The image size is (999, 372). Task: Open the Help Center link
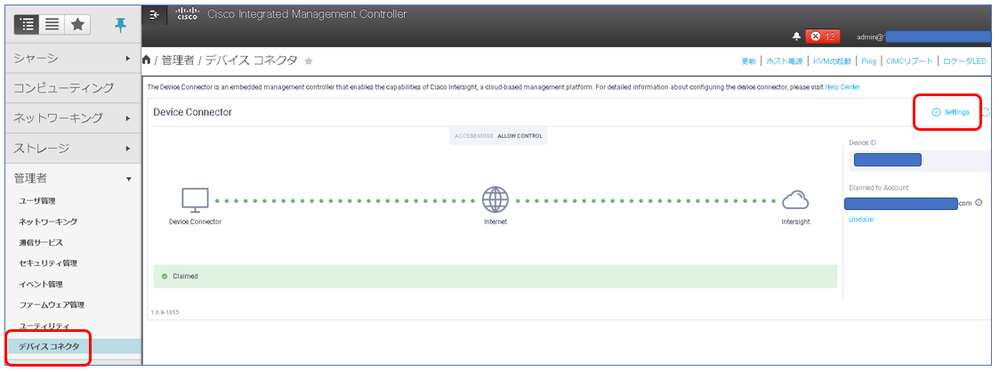point(843,87)
